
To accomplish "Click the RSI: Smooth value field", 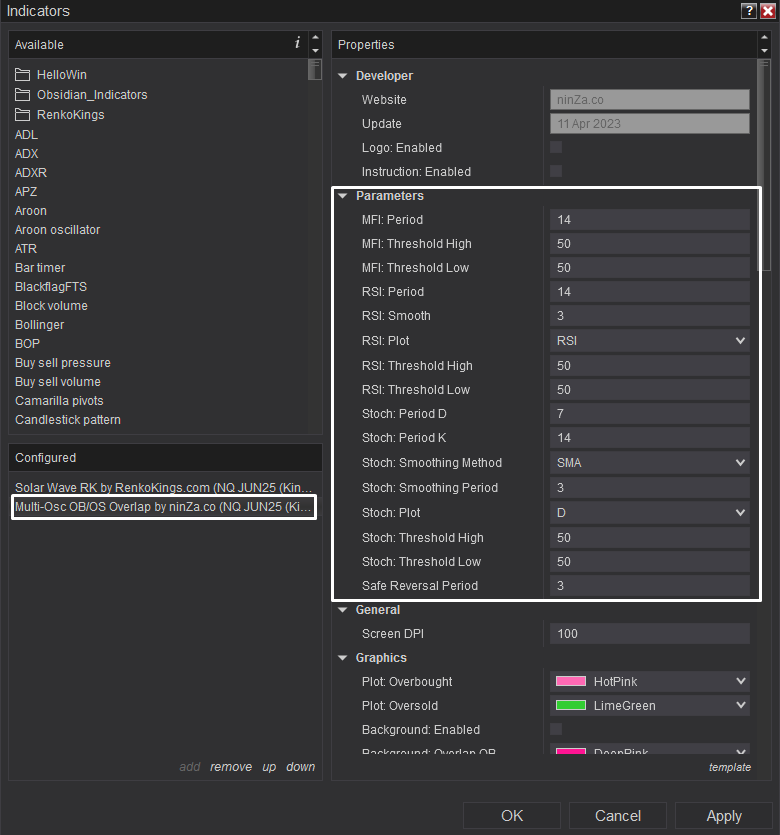I will (650, 315).
